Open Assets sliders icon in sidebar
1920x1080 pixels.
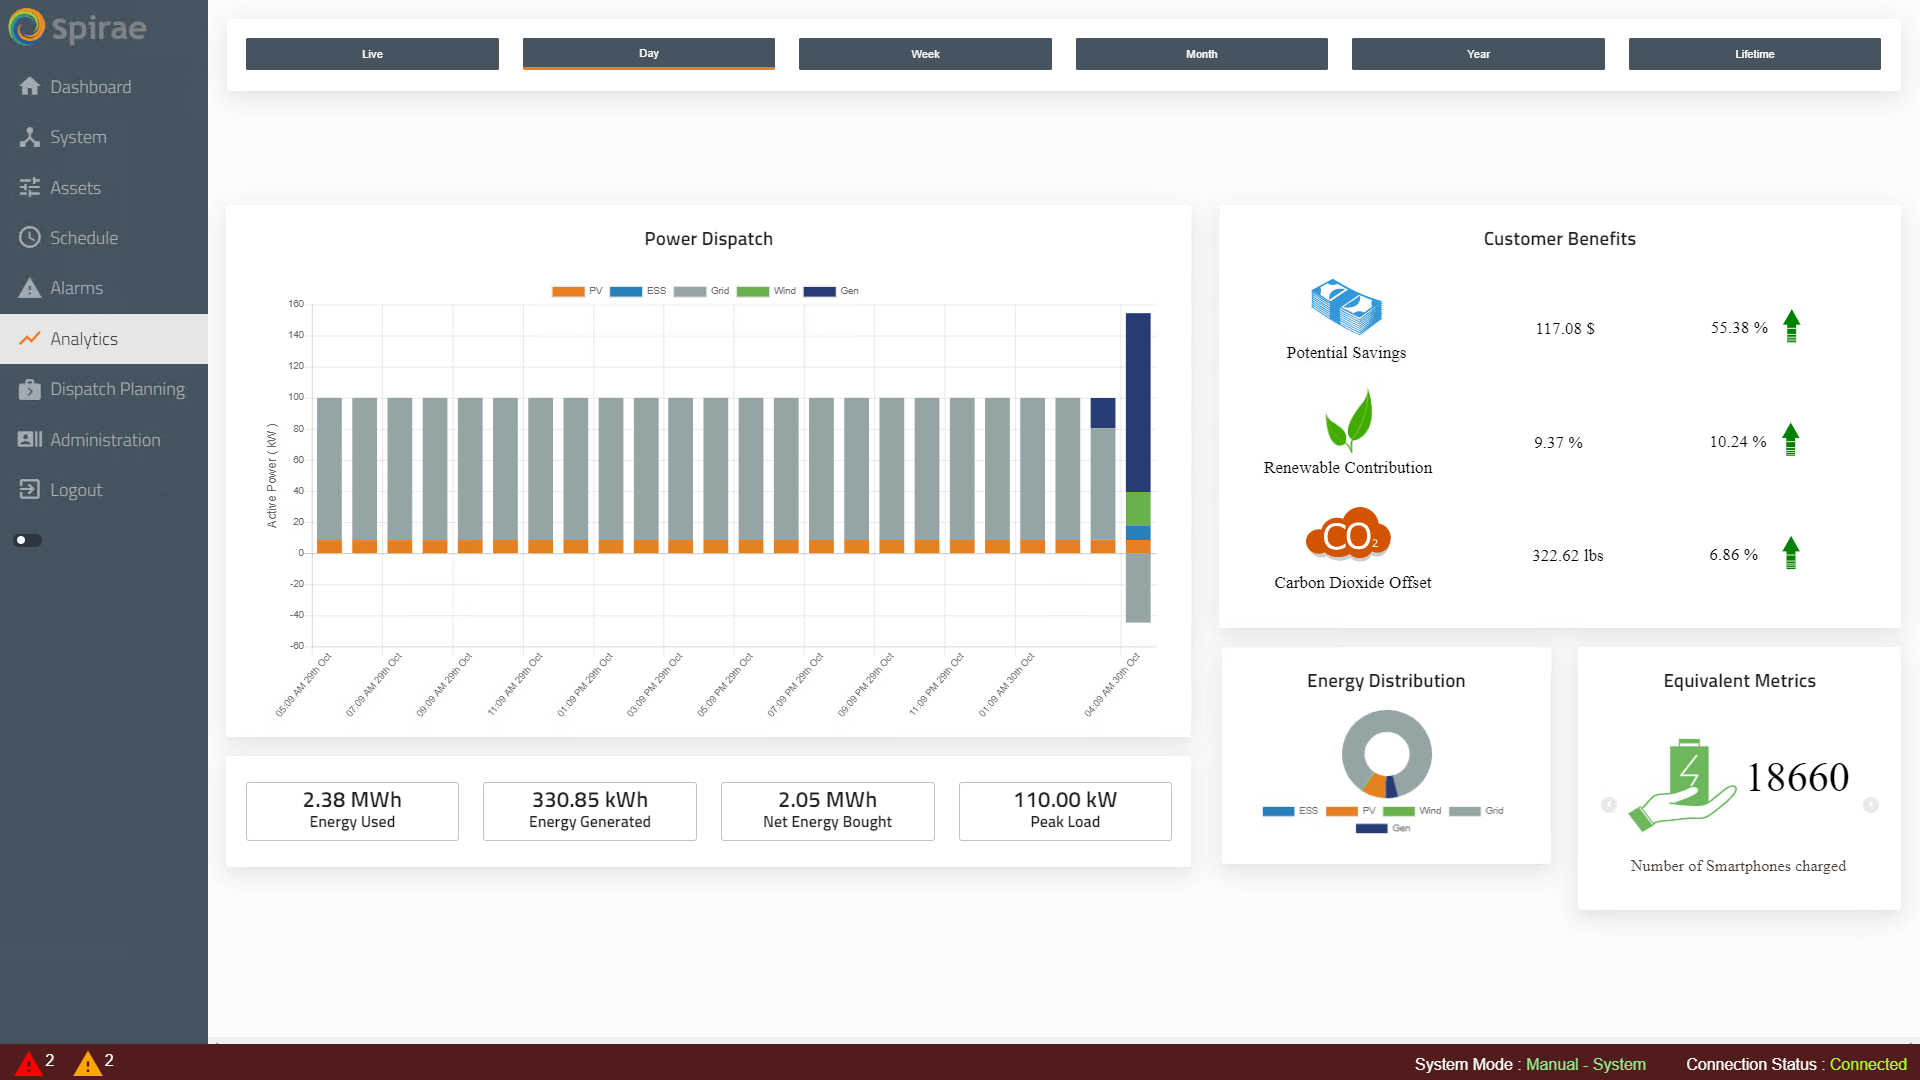(x=30, y=188)
